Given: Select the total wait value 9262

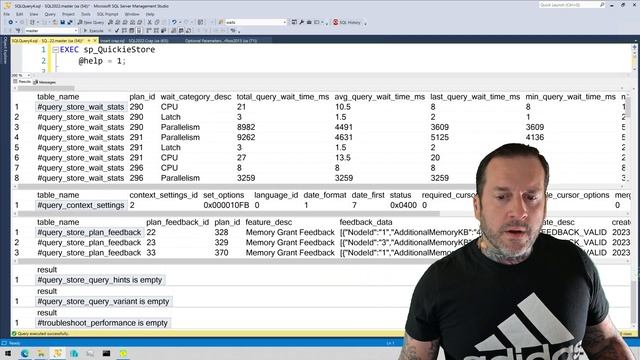Looking at the screenshot, I should coord(246,138).
